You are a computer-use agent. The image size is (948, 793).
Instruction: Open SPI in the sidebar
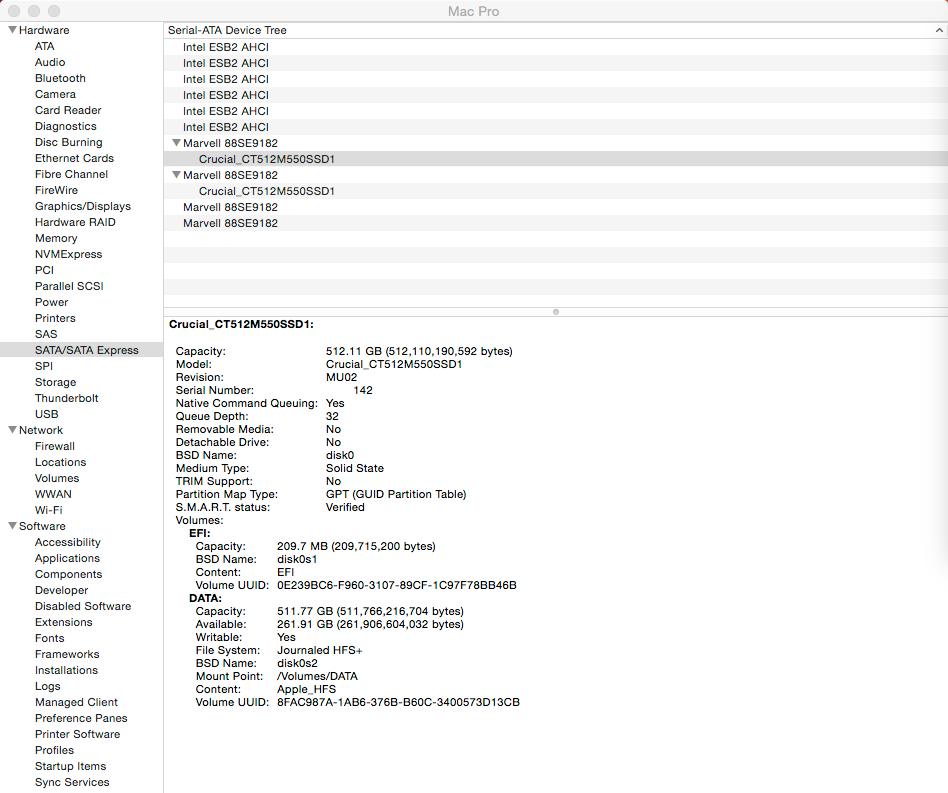click(x=44, y=366)
